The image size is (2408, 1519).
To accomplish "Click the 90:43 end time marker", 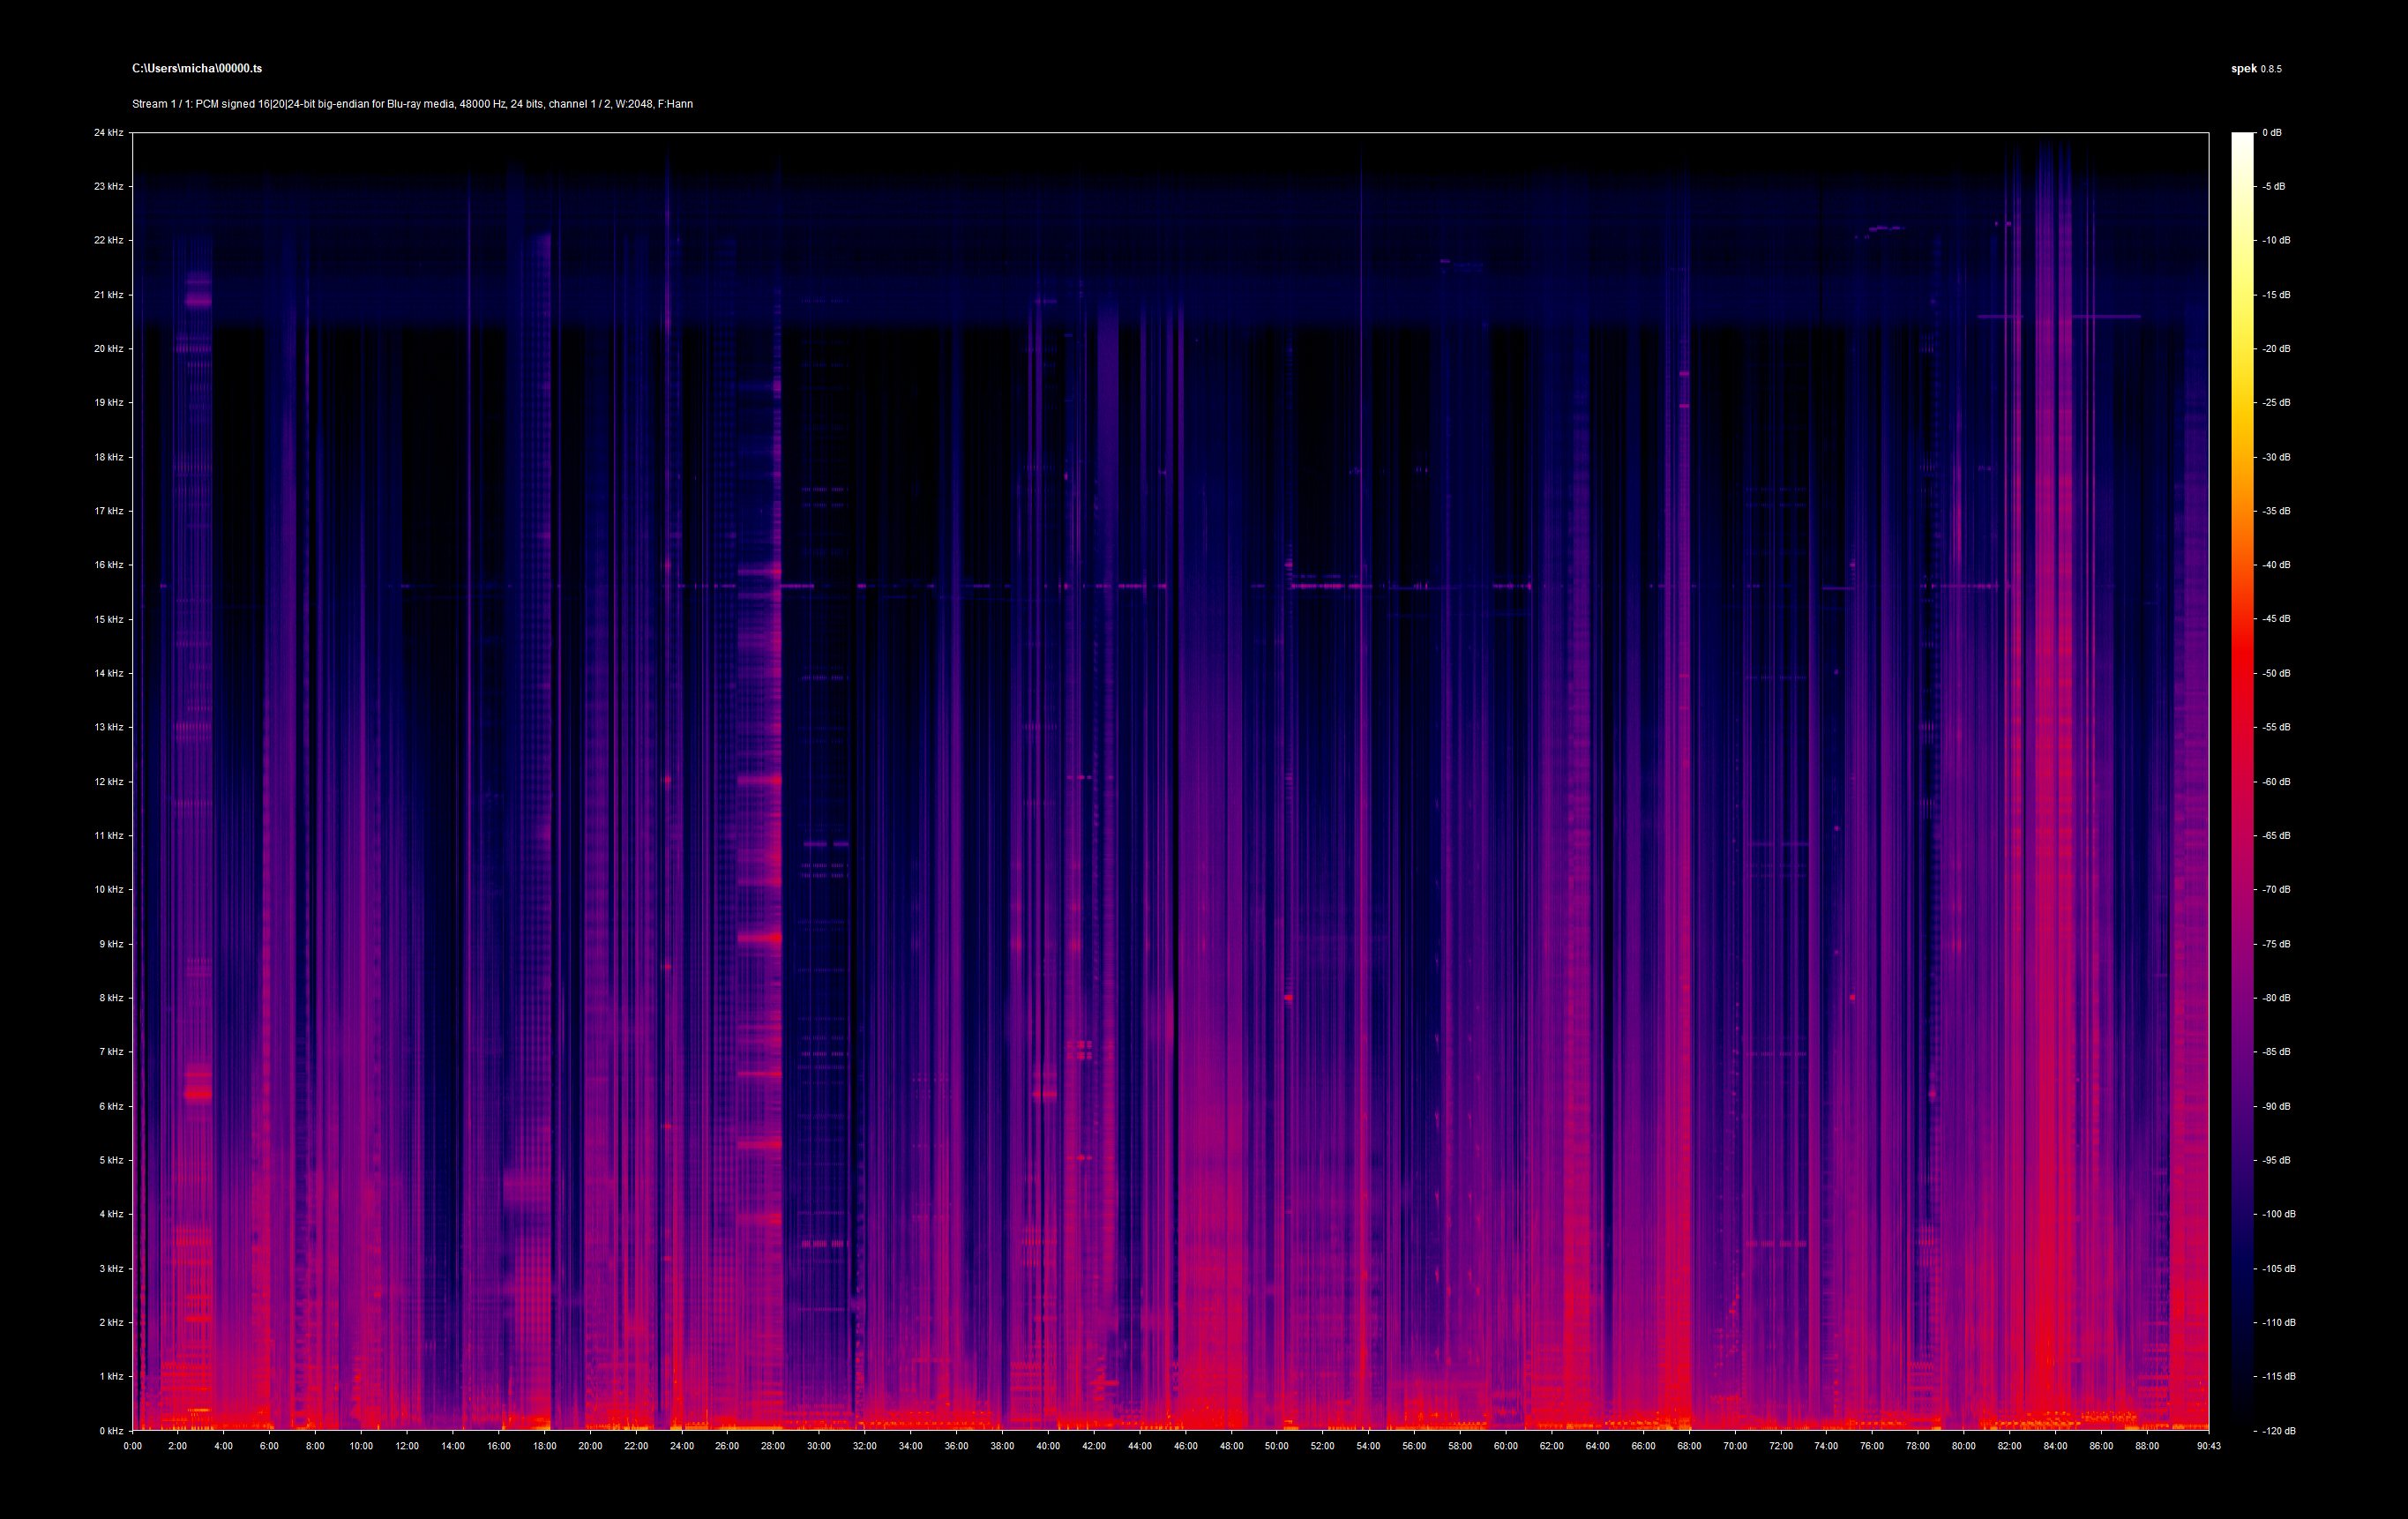I will (2208, 1446).
